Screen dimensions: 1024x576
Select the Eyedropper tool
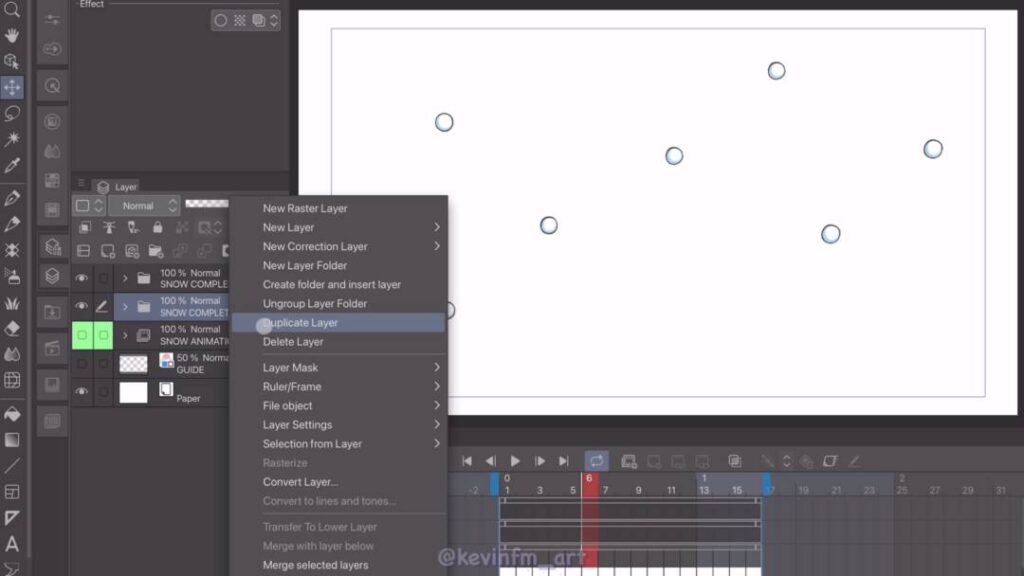pyautogui.click(x=12, y=165)
